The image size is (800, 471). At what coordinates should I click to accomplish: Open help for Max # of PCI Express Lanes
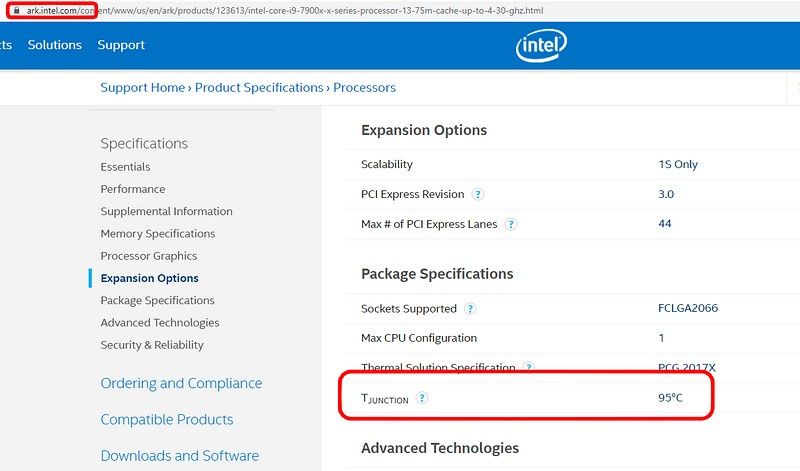tap(510, 224)
